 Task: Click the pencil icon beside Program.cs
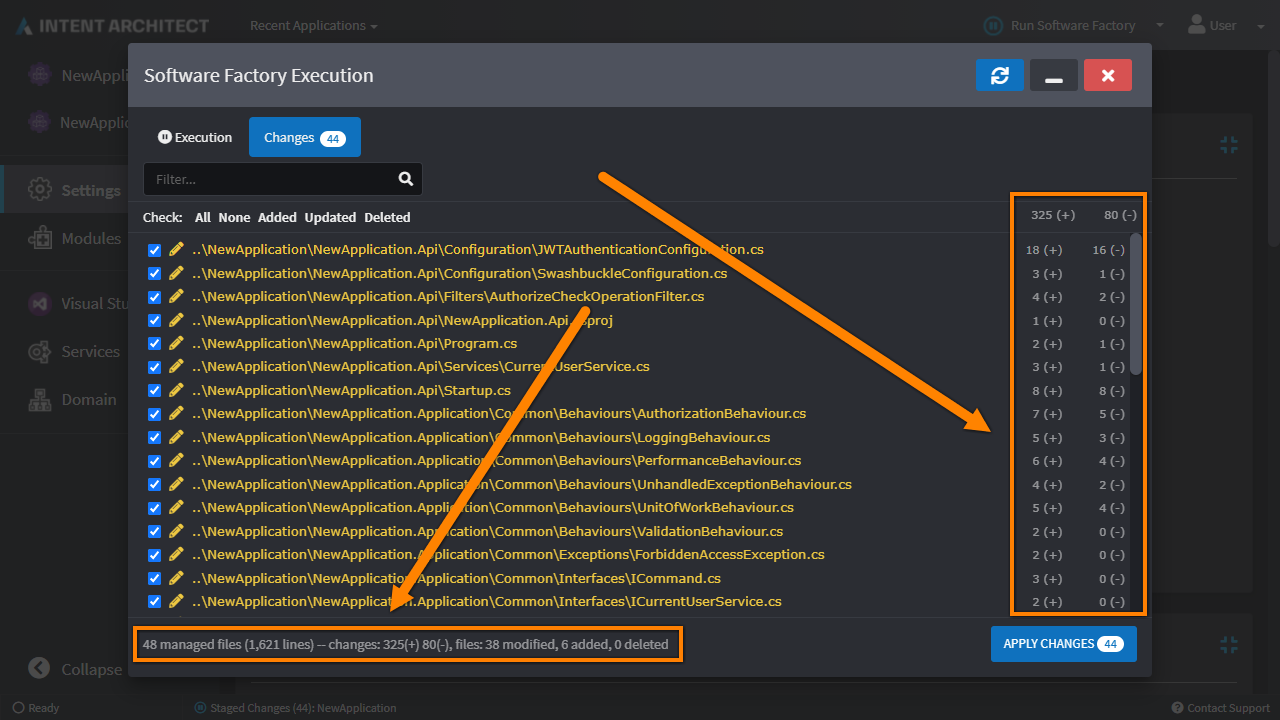point(176,343)
